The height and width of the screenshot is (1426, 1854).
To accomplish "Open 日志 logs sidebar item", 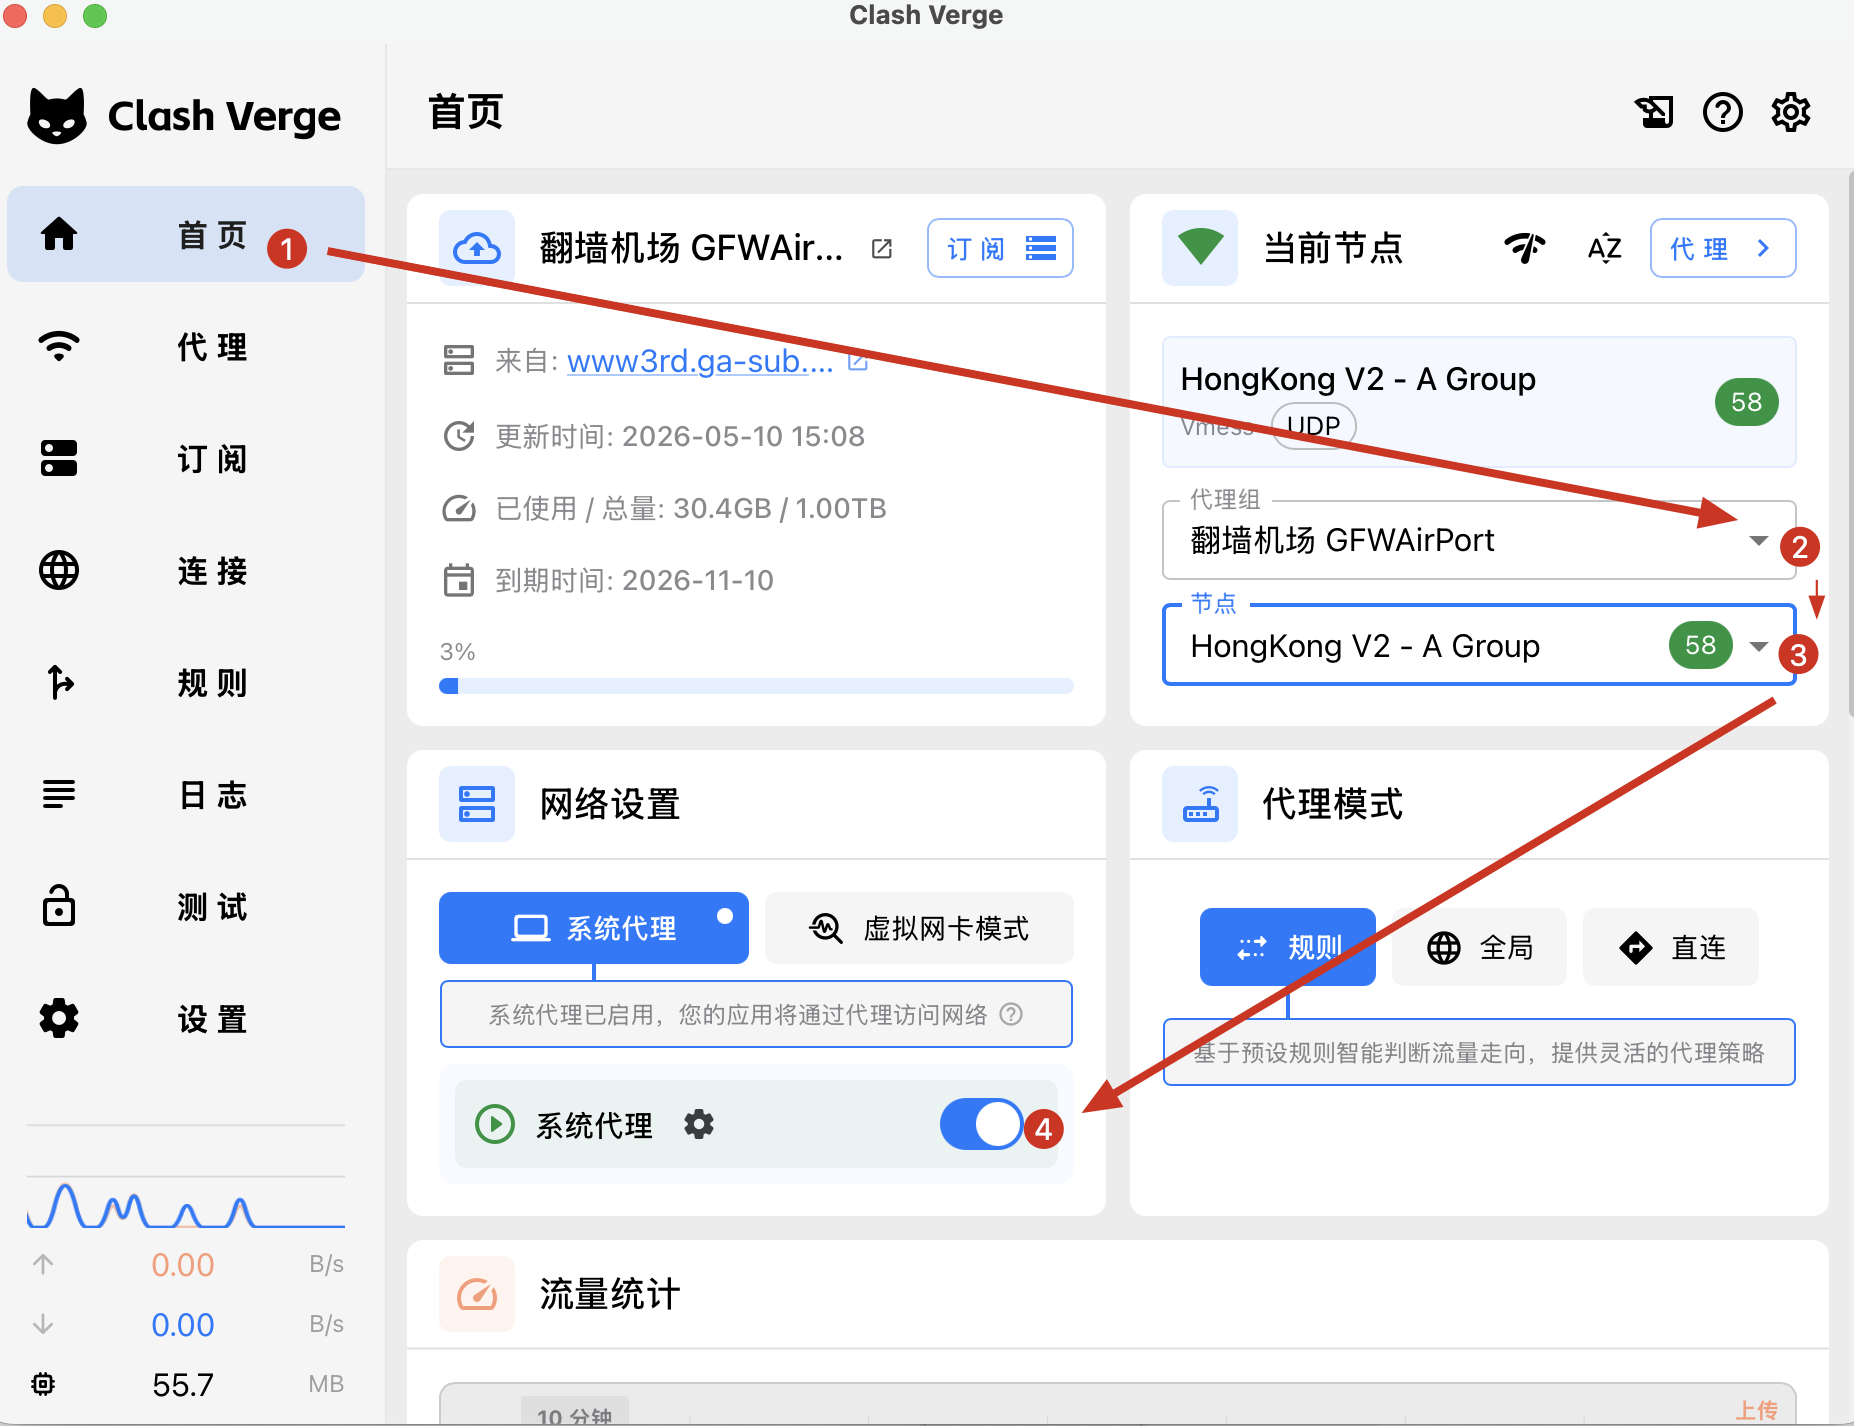I will pos(186,794).
